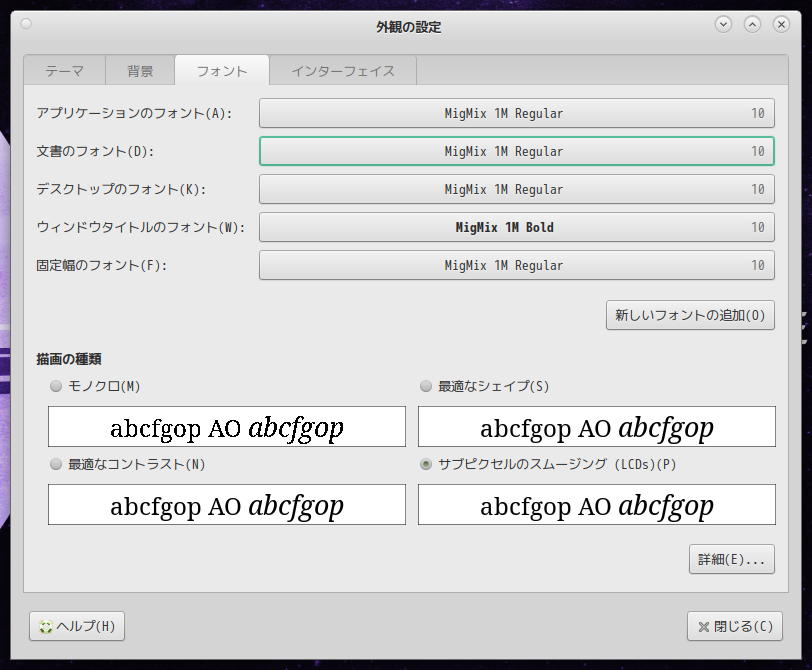812x670 pixels.
Task: Select the 最適なコントラスト(N) radio button
Action: click(56, 464)
